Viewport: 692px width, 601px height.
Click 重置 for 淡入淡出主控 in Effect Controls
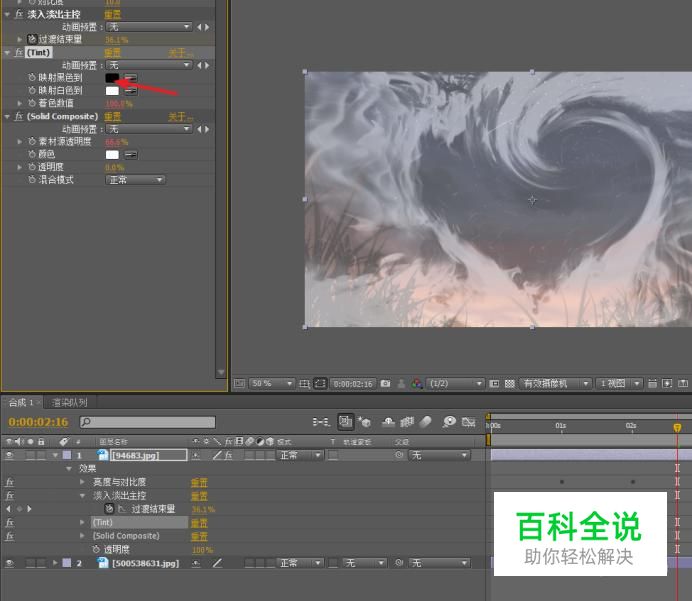pyautogui.click(x=113, y=15)
